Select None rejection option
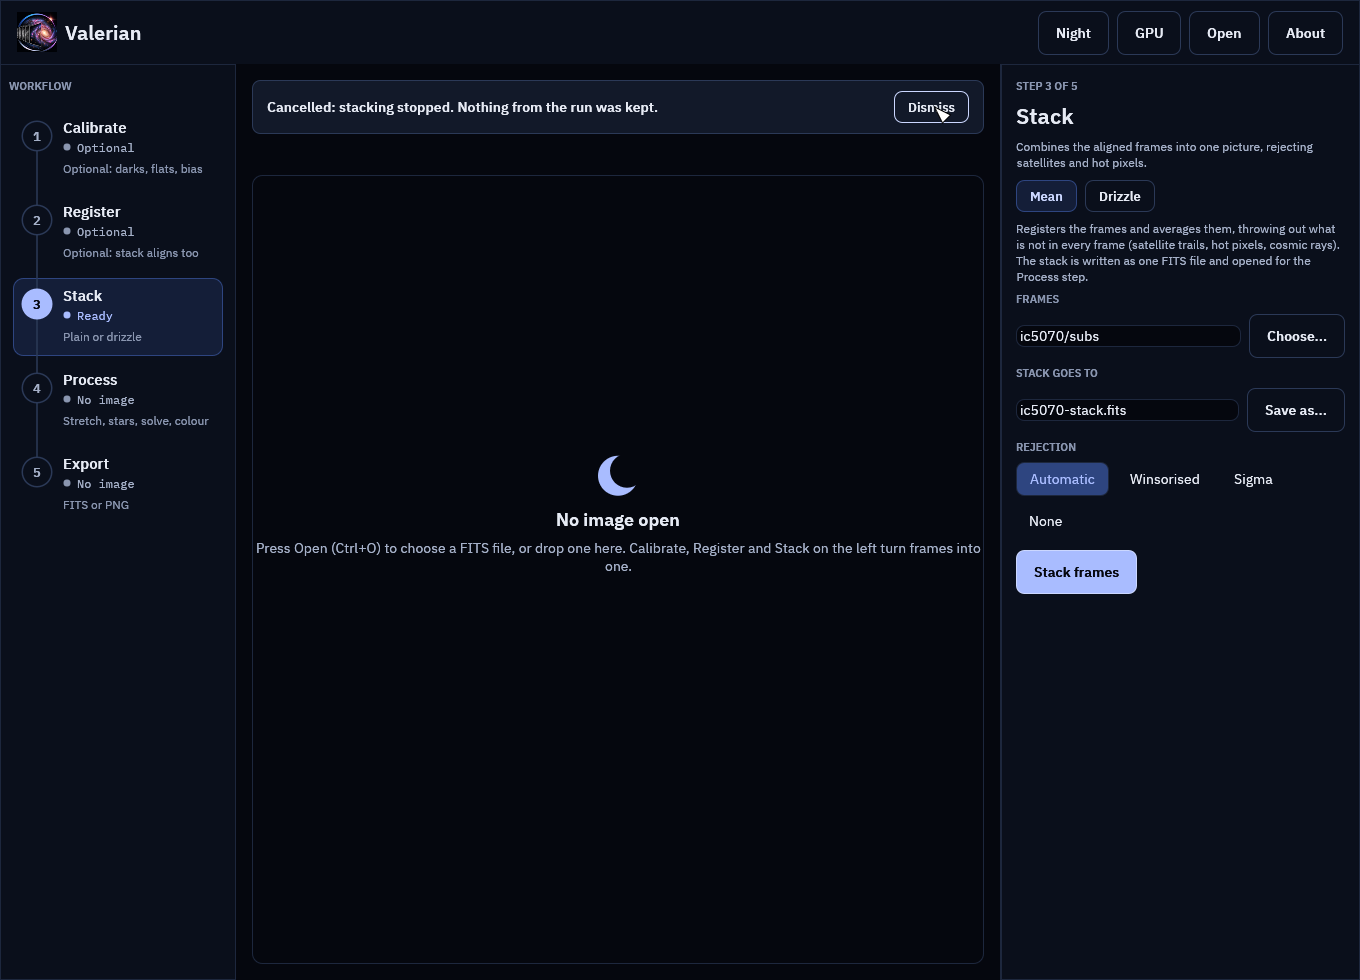 (1046, 521)
